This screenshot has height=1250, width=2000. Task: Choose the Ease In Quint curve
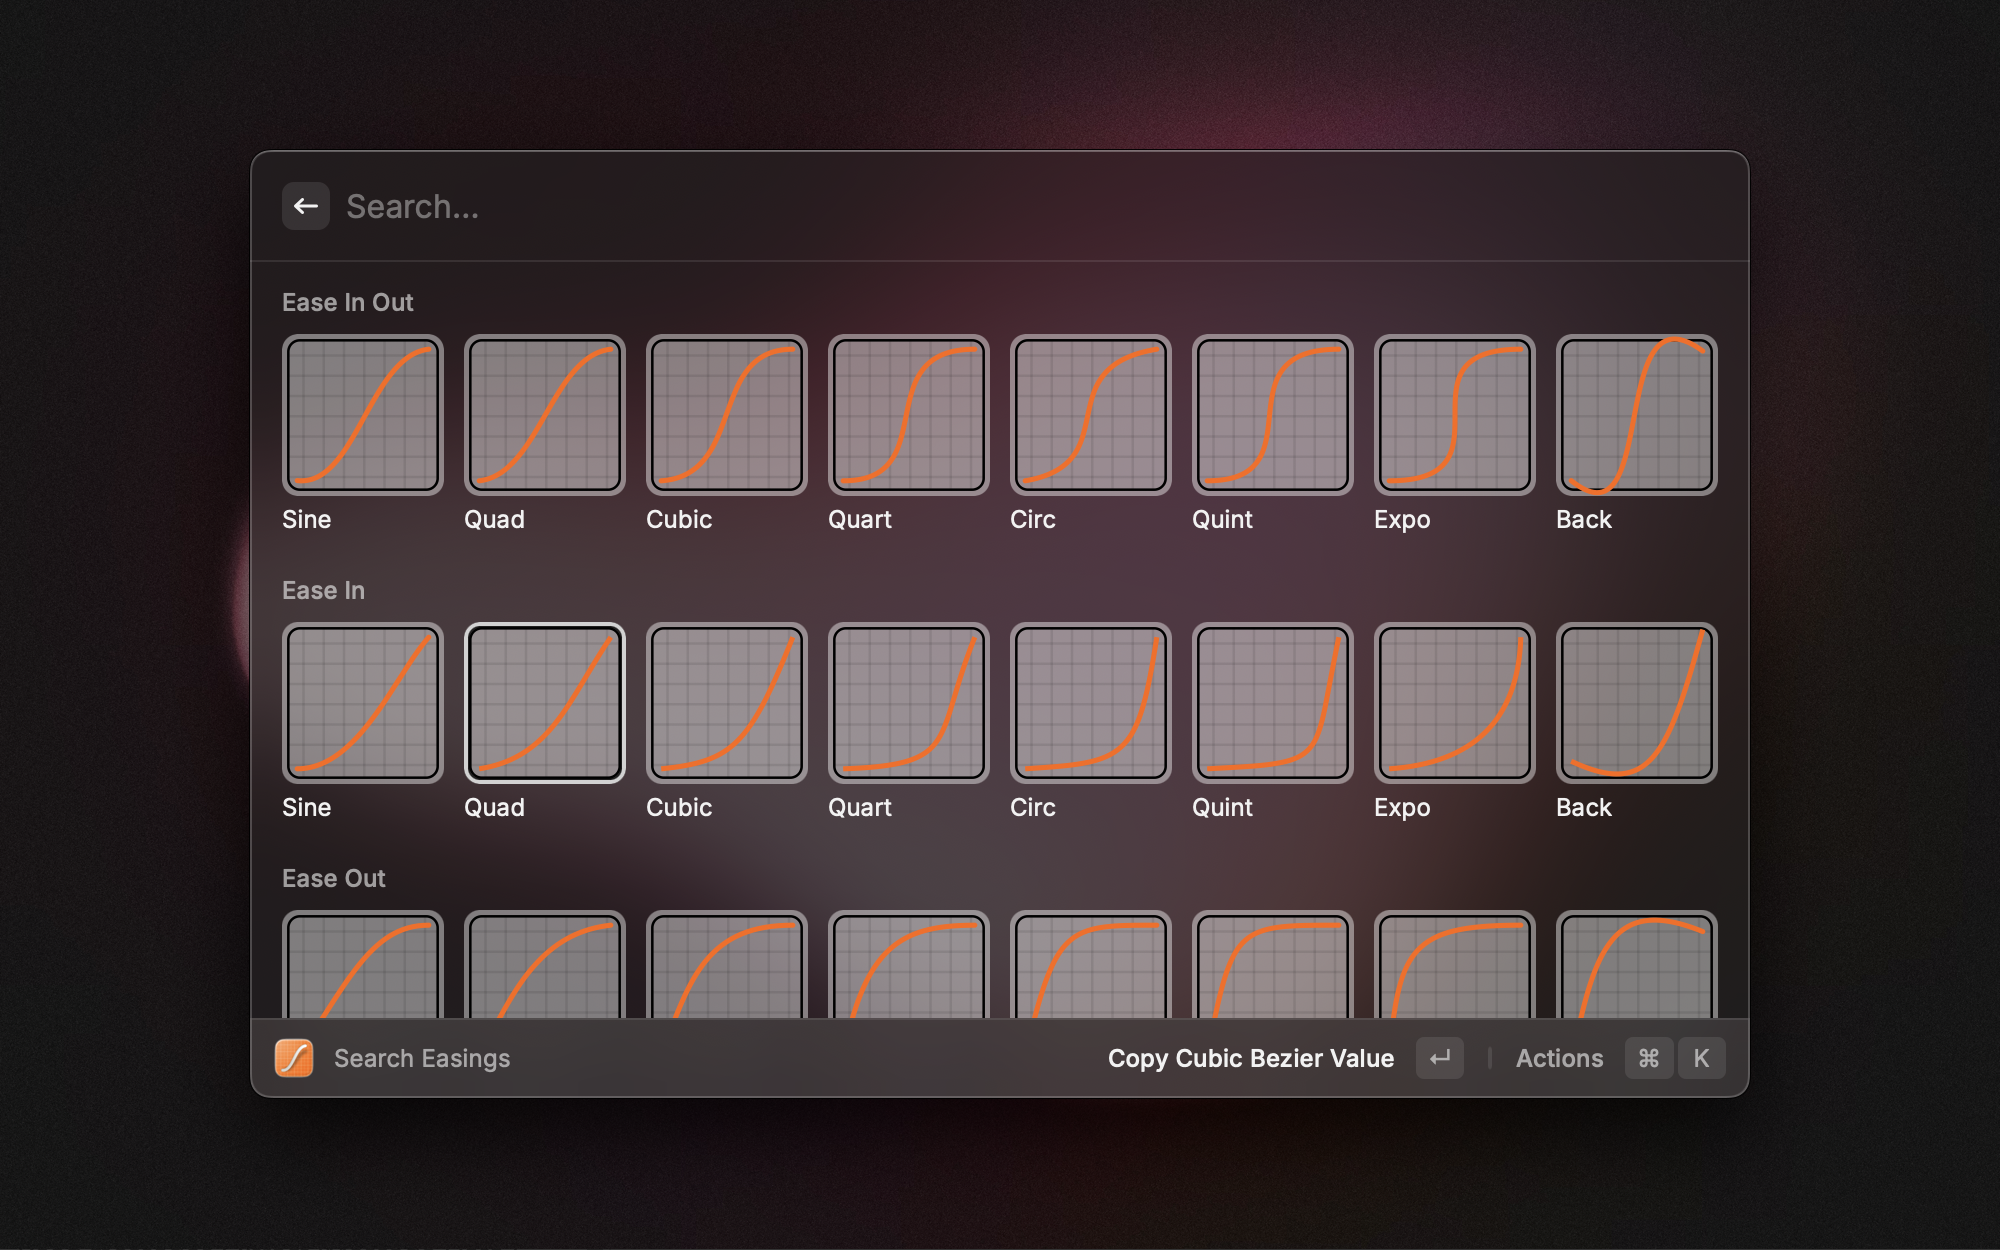(x=1272, y=703)
